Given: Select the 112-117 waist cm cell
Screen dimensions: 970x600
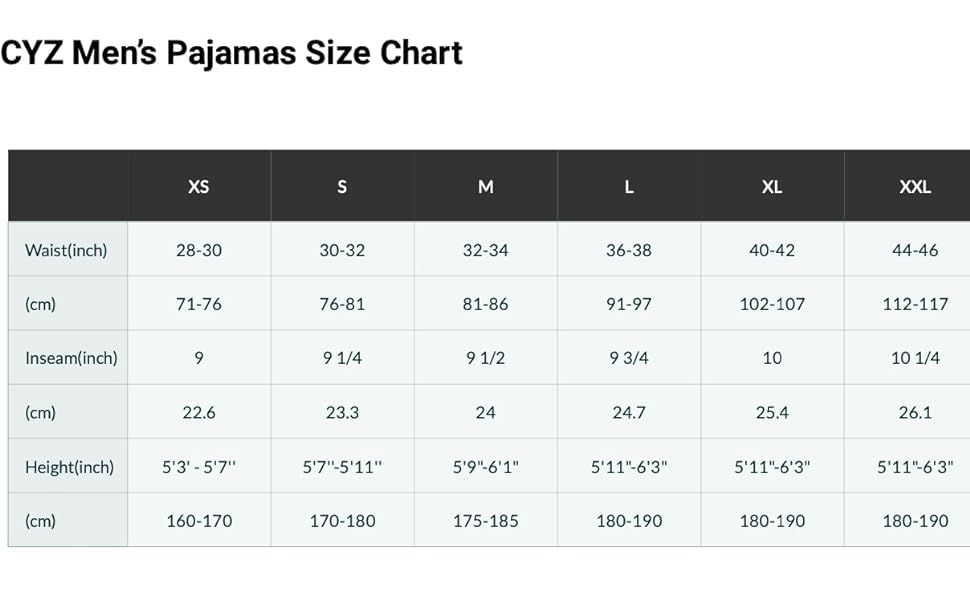Looking at the screenshot, I should (915, 304).
